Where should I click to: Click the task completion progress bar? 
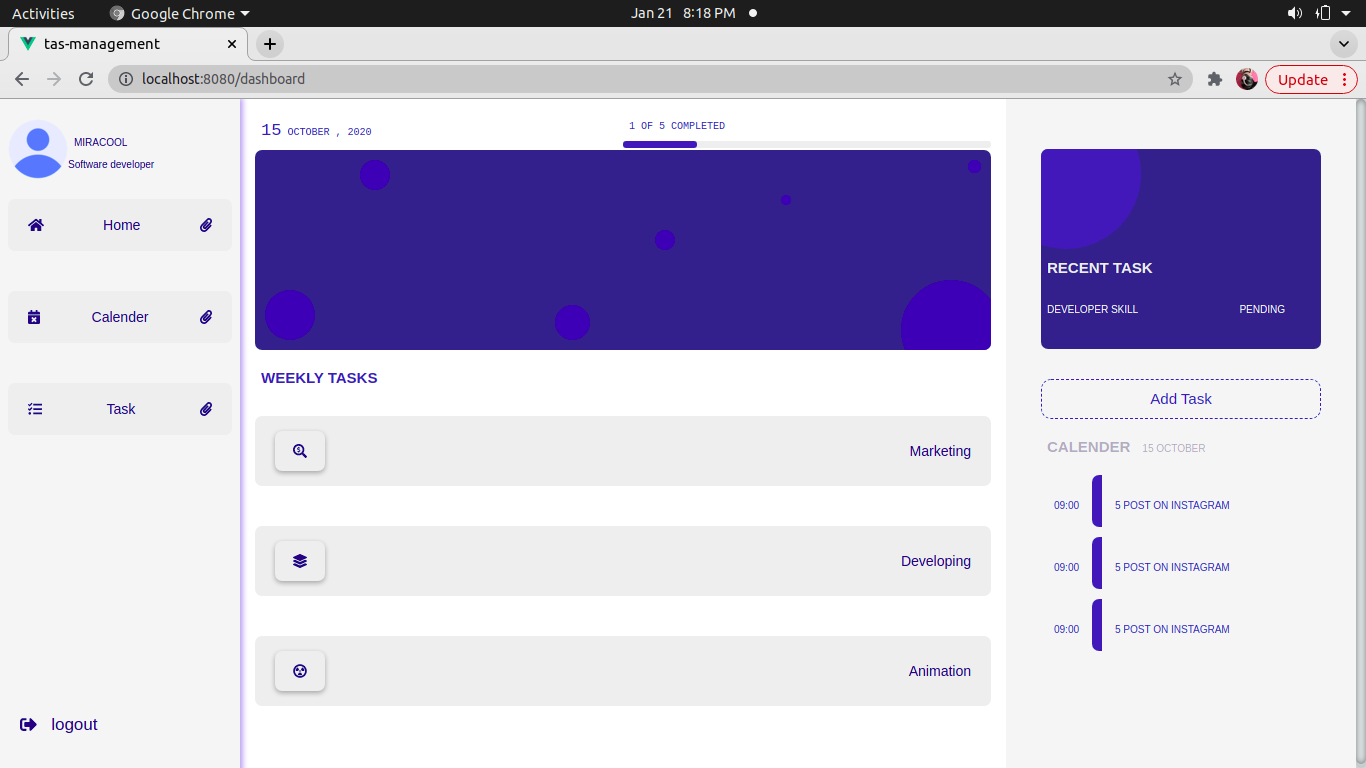tap(806, 144)
